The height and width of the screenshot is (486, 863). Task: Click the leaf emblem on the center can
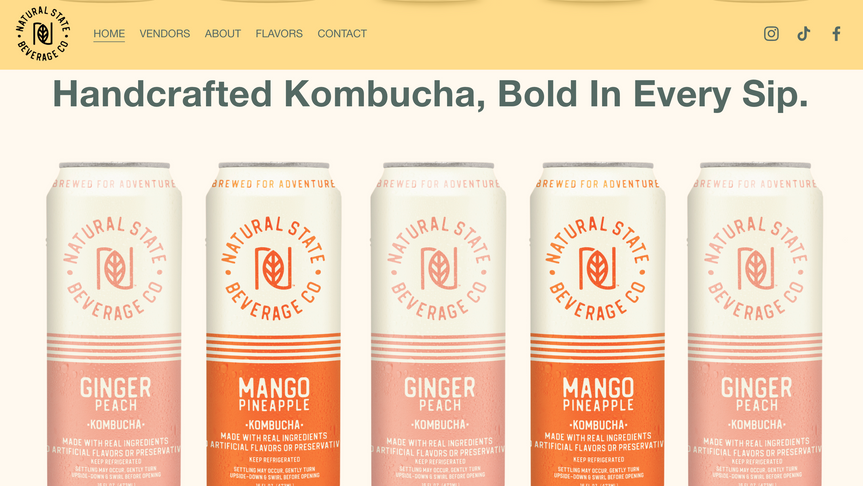pyautogui.click(x=439, y=269)
